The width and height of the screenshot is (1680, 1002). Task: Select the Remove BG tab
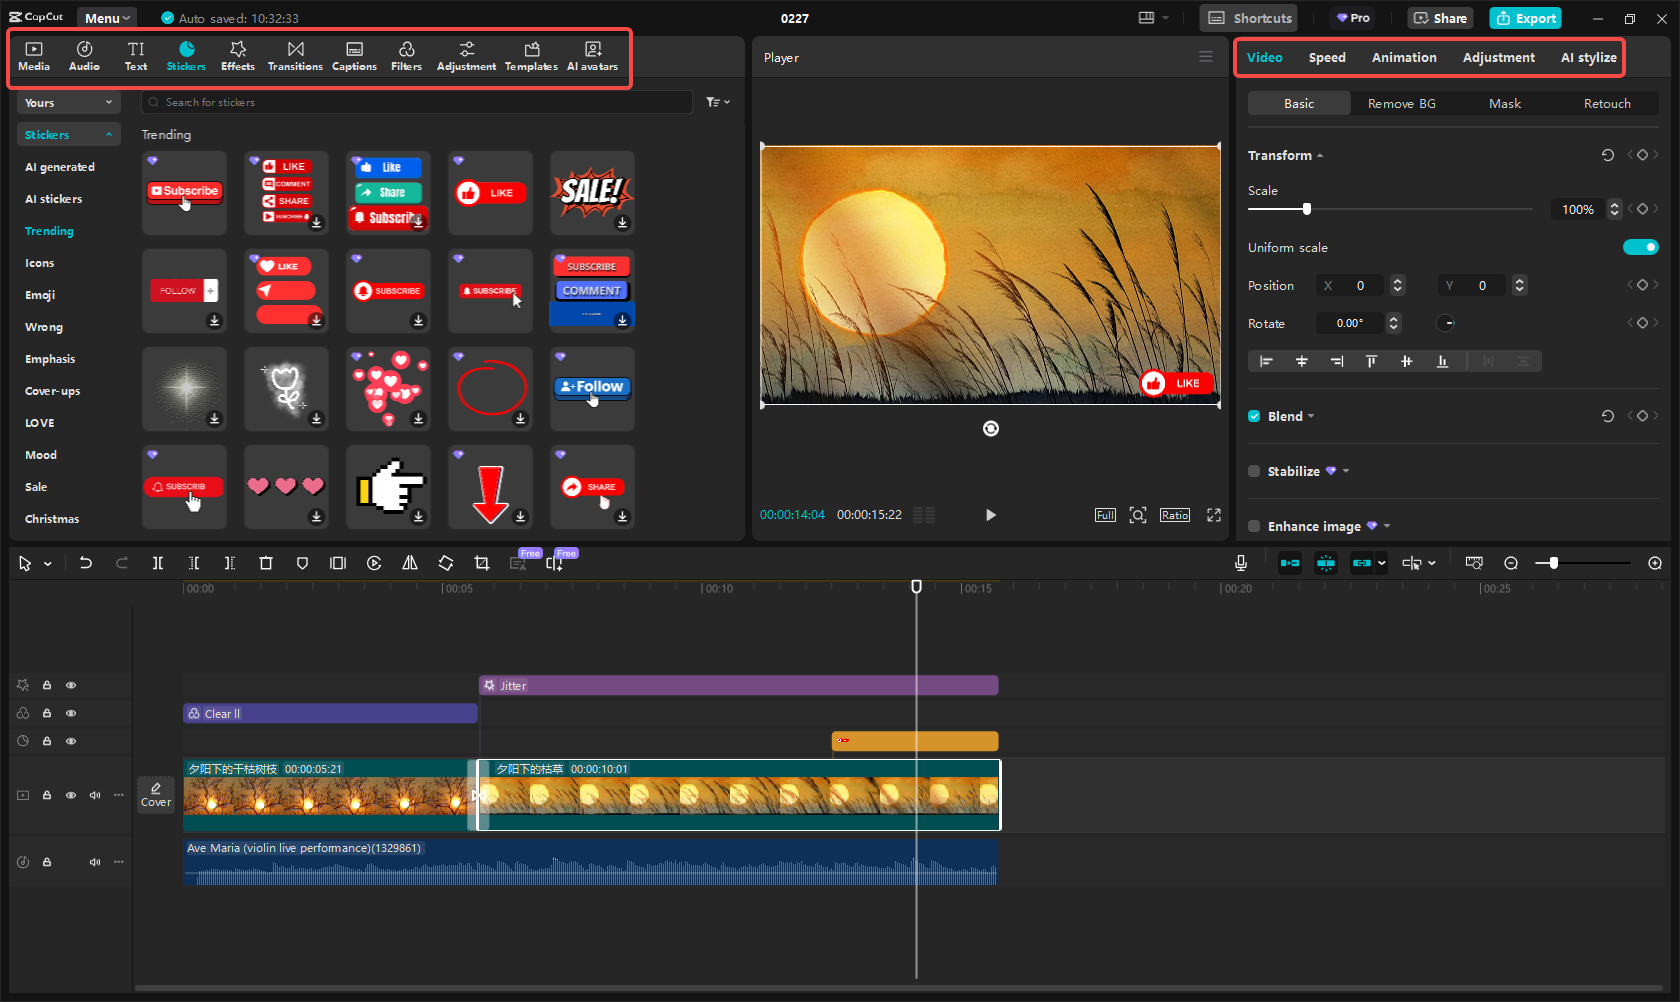pos(1401,104)
